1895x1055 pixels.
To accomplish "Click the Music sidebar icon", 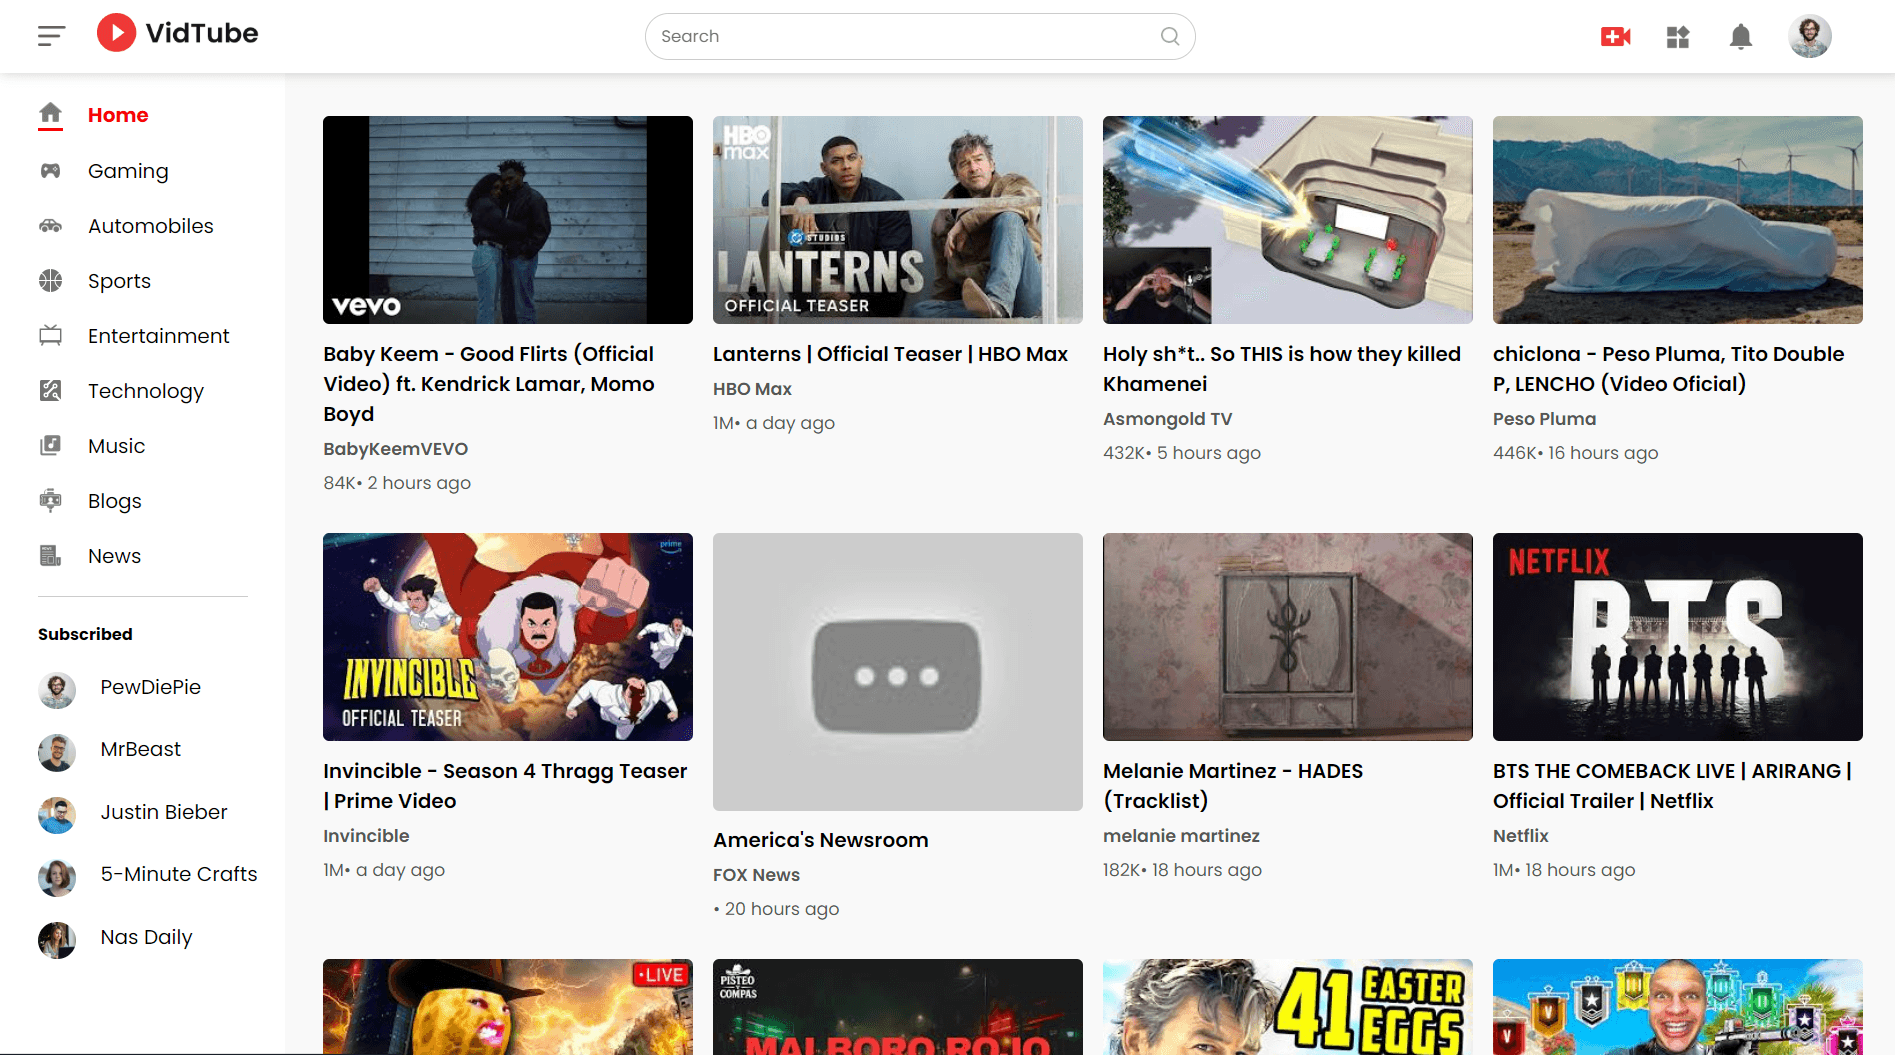I will pos(50,445).
